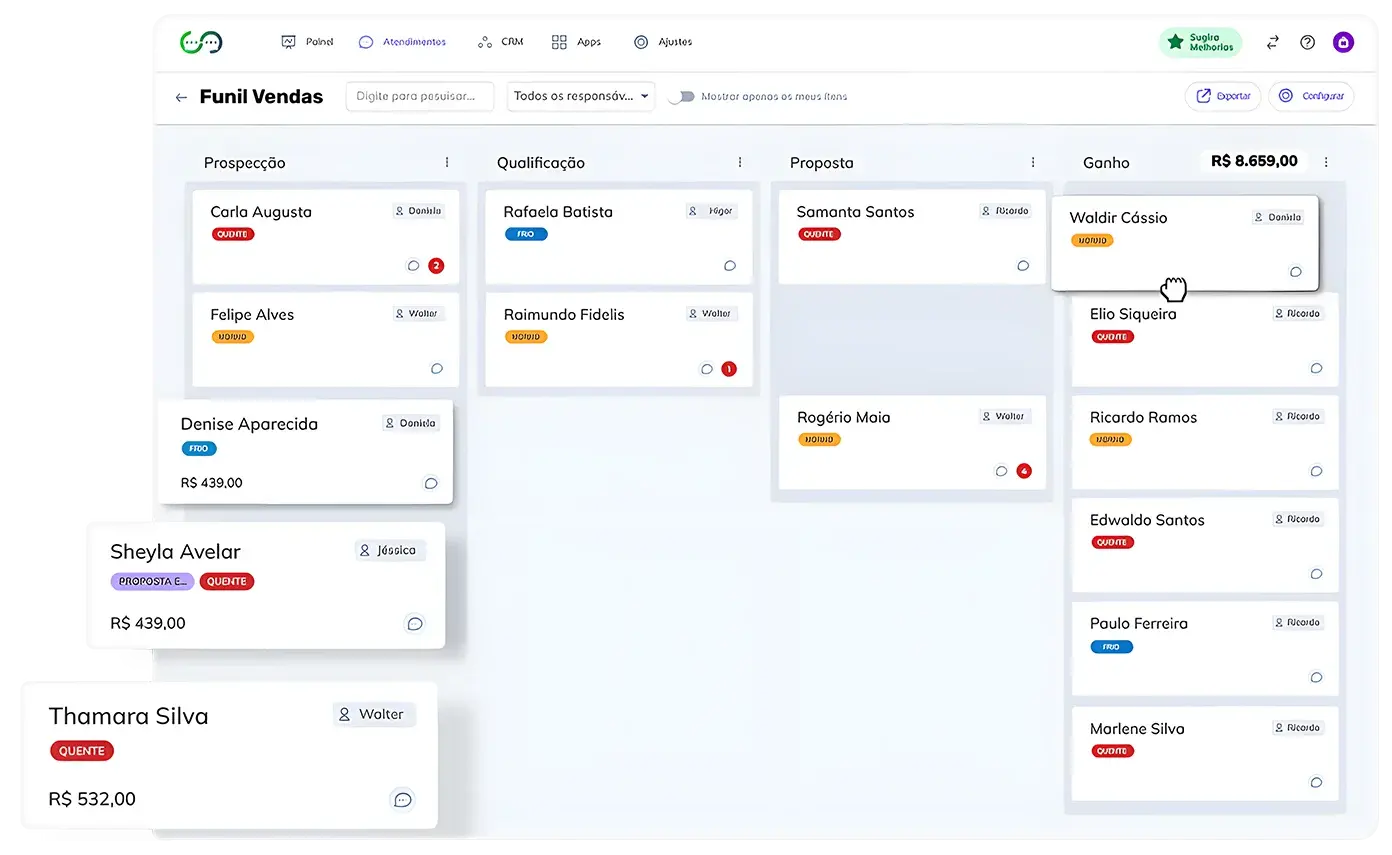The image size is (1392, 855).
Task: Focus the 'Digite para pesquisar' search field
Action: (420, 96)
